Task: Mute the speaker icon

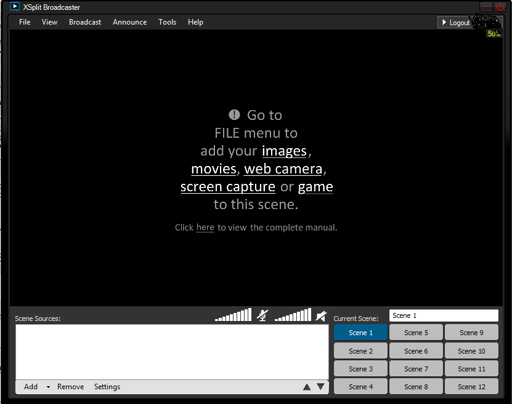Action: click(321, 315)
